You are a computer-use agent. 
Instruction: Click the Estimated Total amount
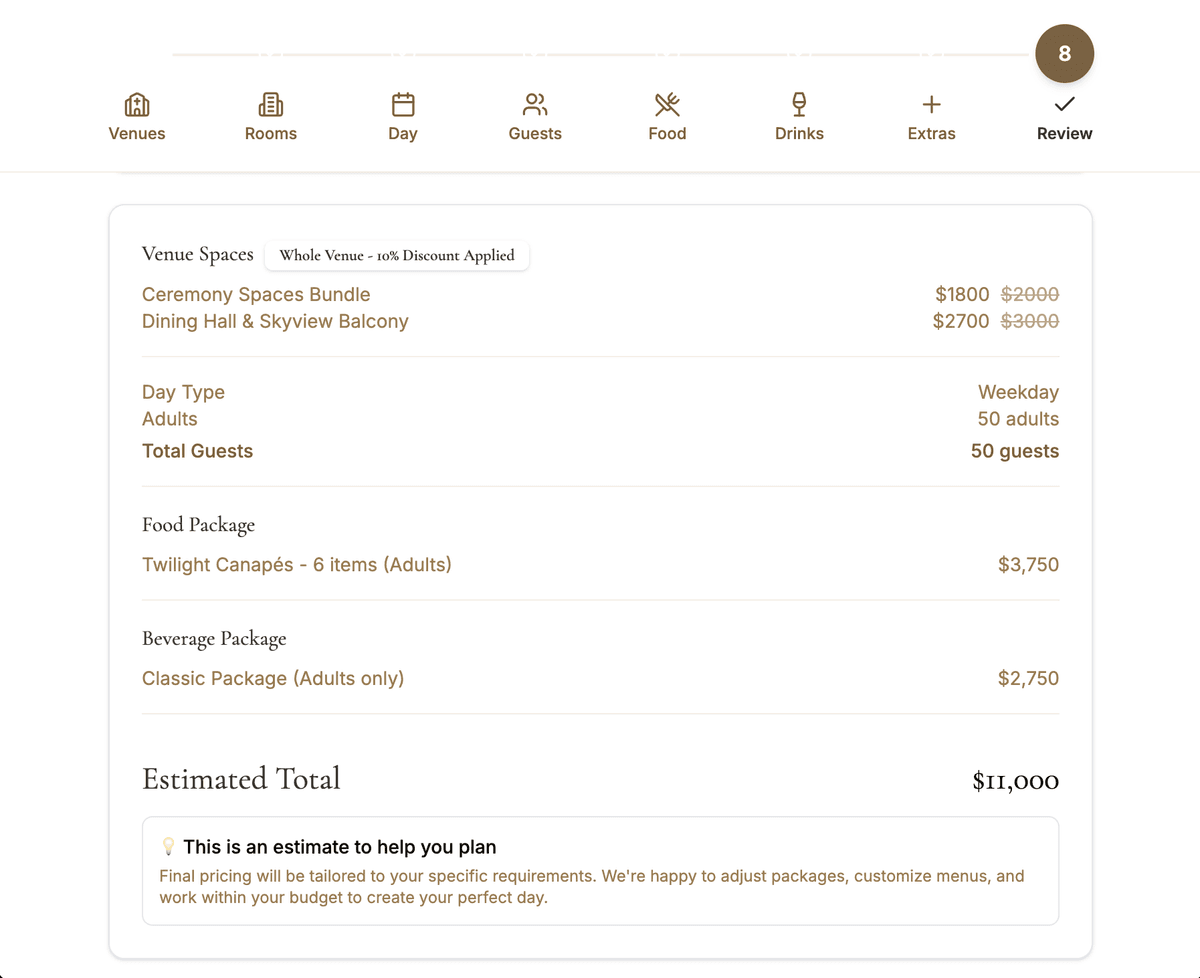coord(1015,780)
